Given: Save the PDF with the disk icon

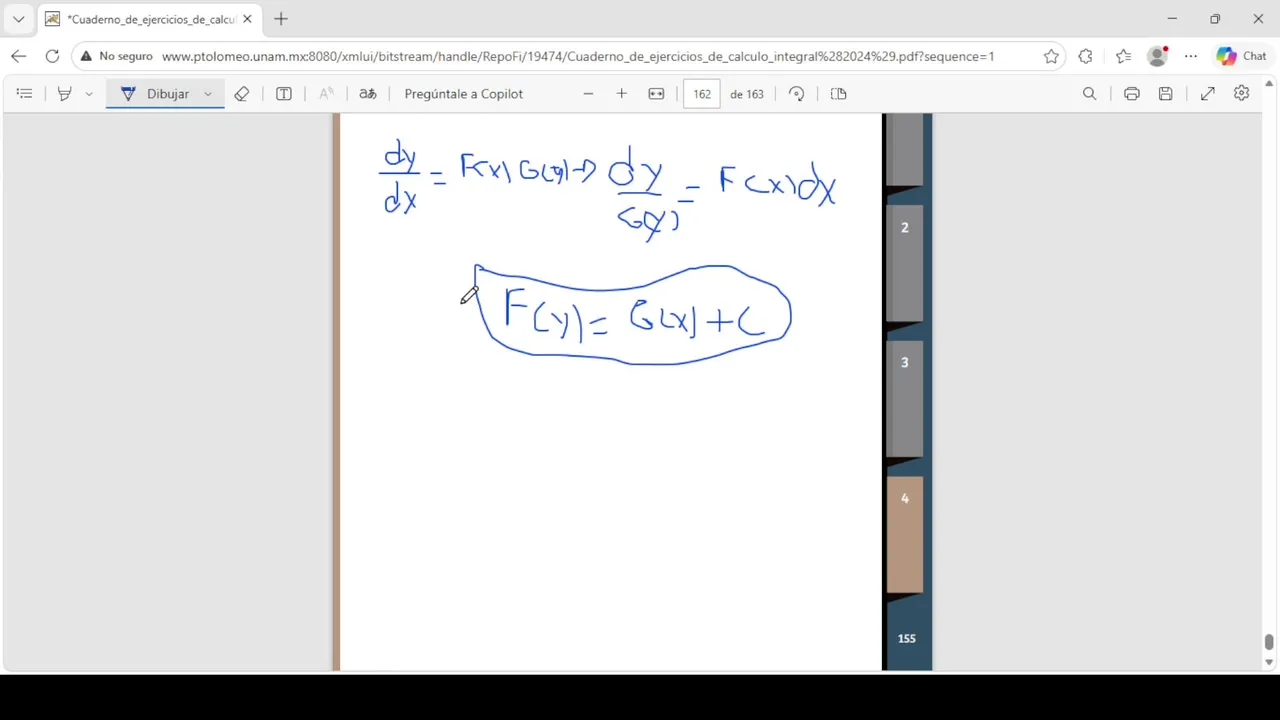Looking at the screenshot, I should tap(1166, 94).
